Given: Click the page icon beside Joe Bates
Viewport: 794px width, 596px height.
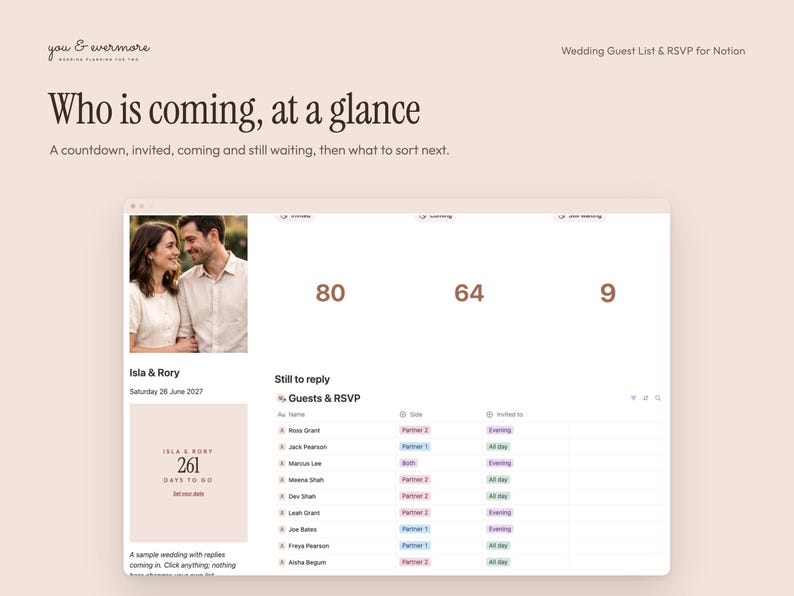Looking at the screenshot, I should coord(282,529).
